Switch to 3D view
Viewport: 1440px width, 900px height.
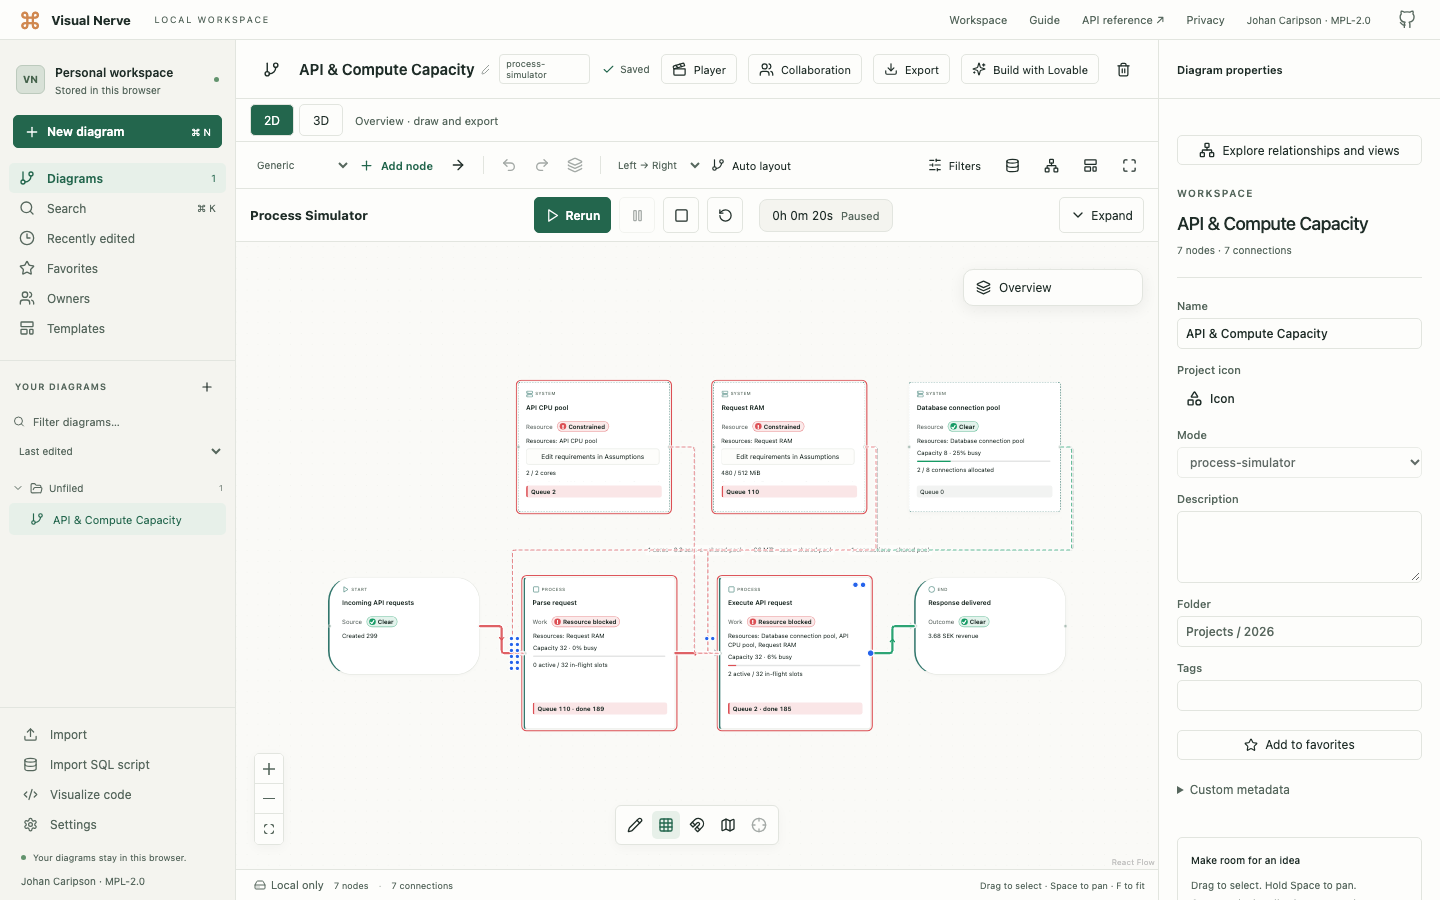click(x=321, y=120)
